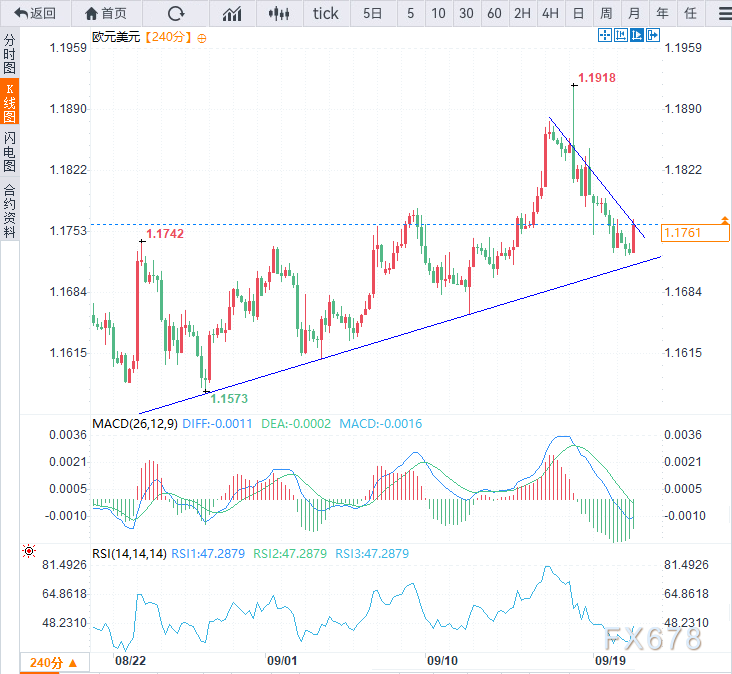Click the red sun icon near RSI panel

(29, 551)
